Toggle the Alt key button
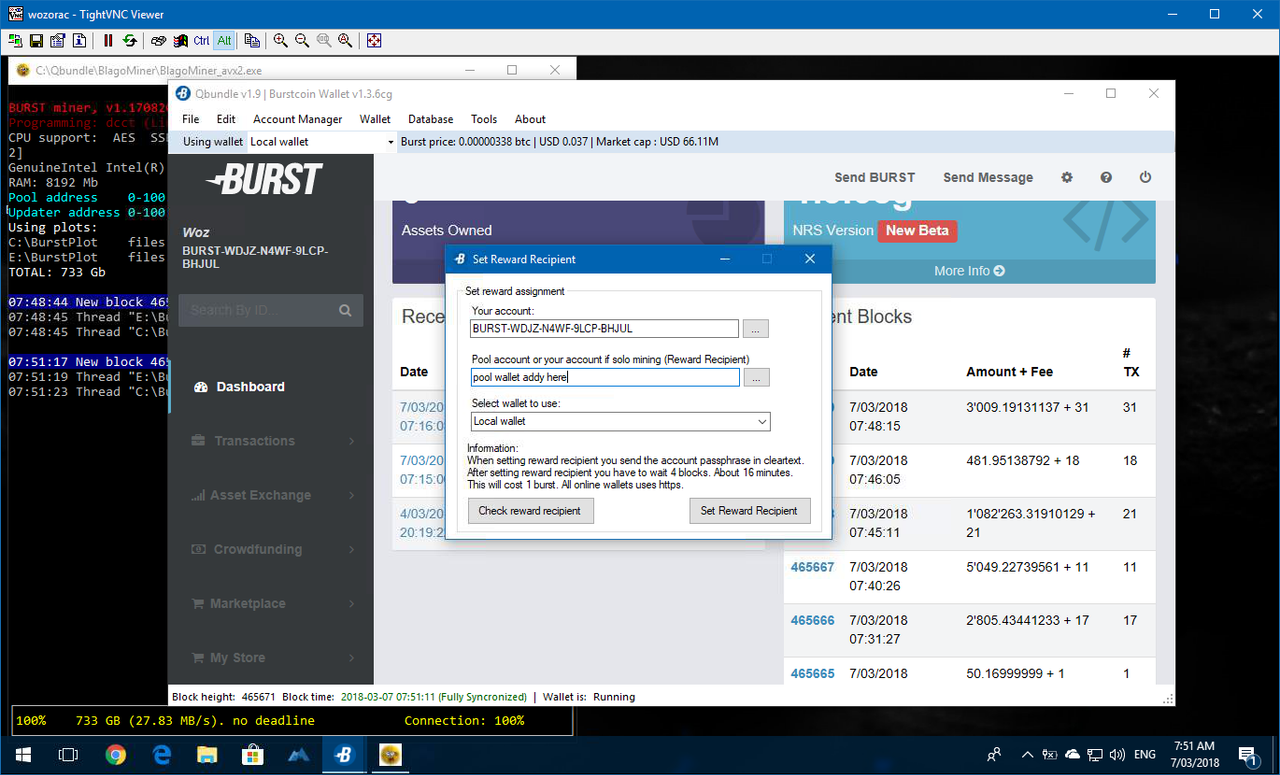The image size is (1280, 775). tap(224, 41)
